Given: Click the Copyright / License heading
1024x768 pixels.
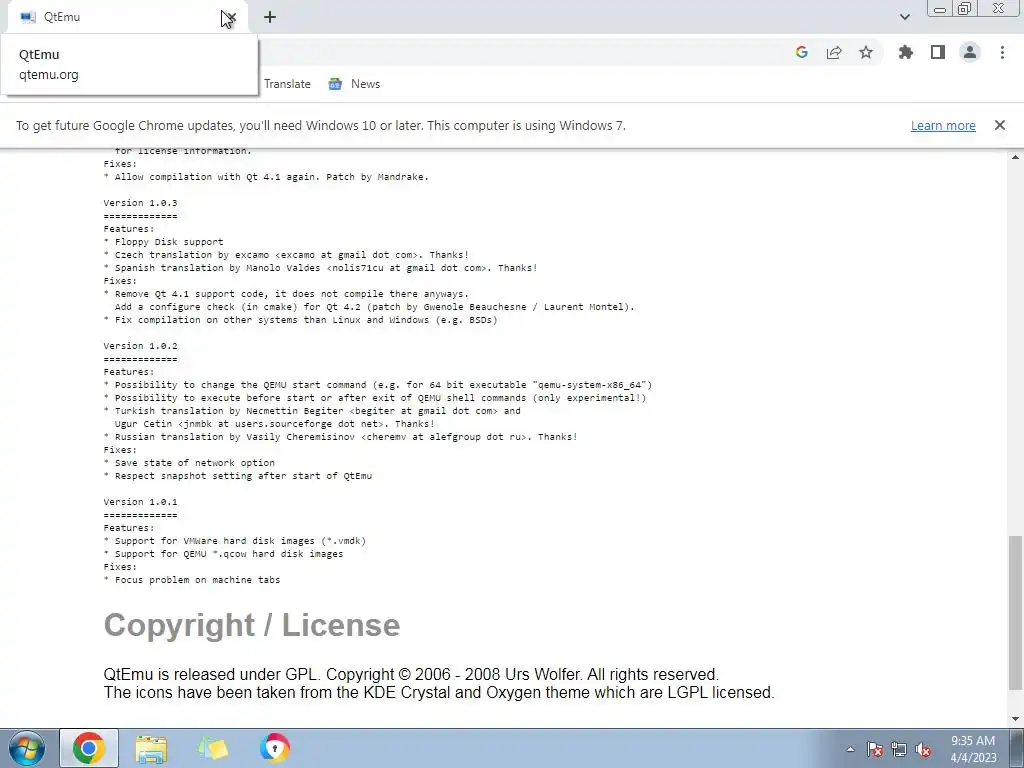Looking at the screenshot, I should tap(251, 625).
